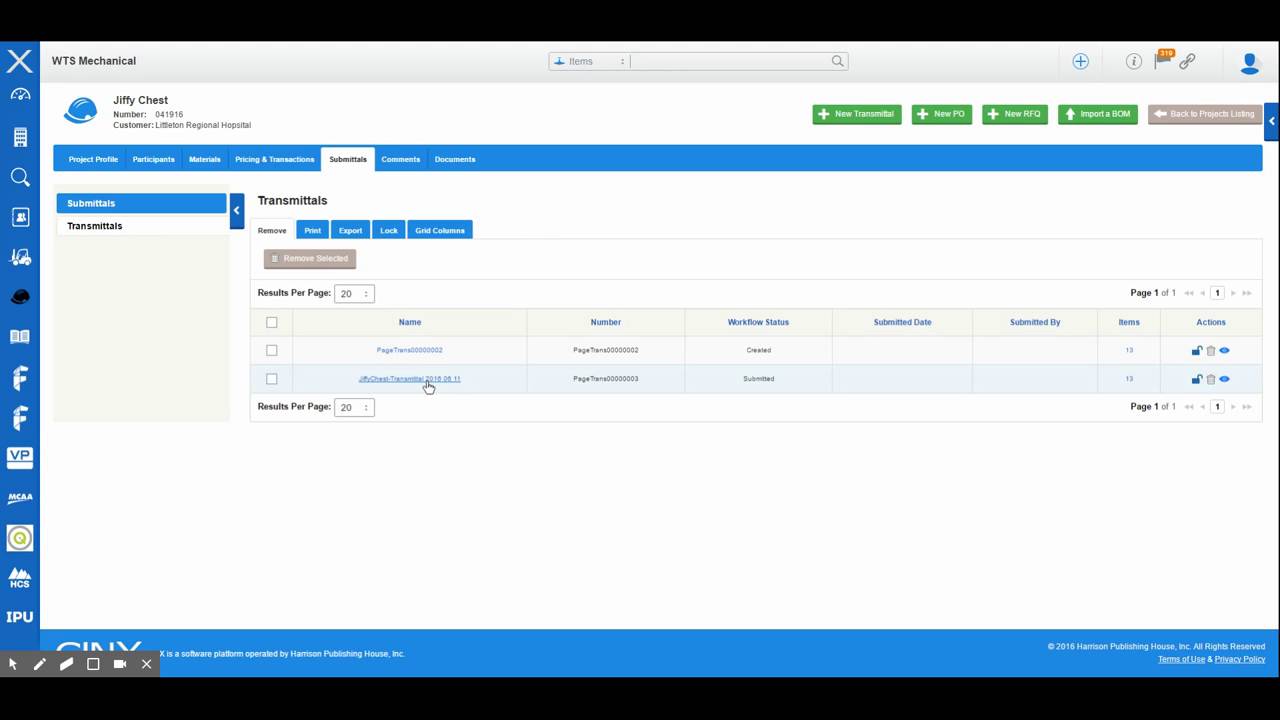Select the Grid Columns tab
The width and height of the screenshot is (1280, 720).
[x=440, y=230]
